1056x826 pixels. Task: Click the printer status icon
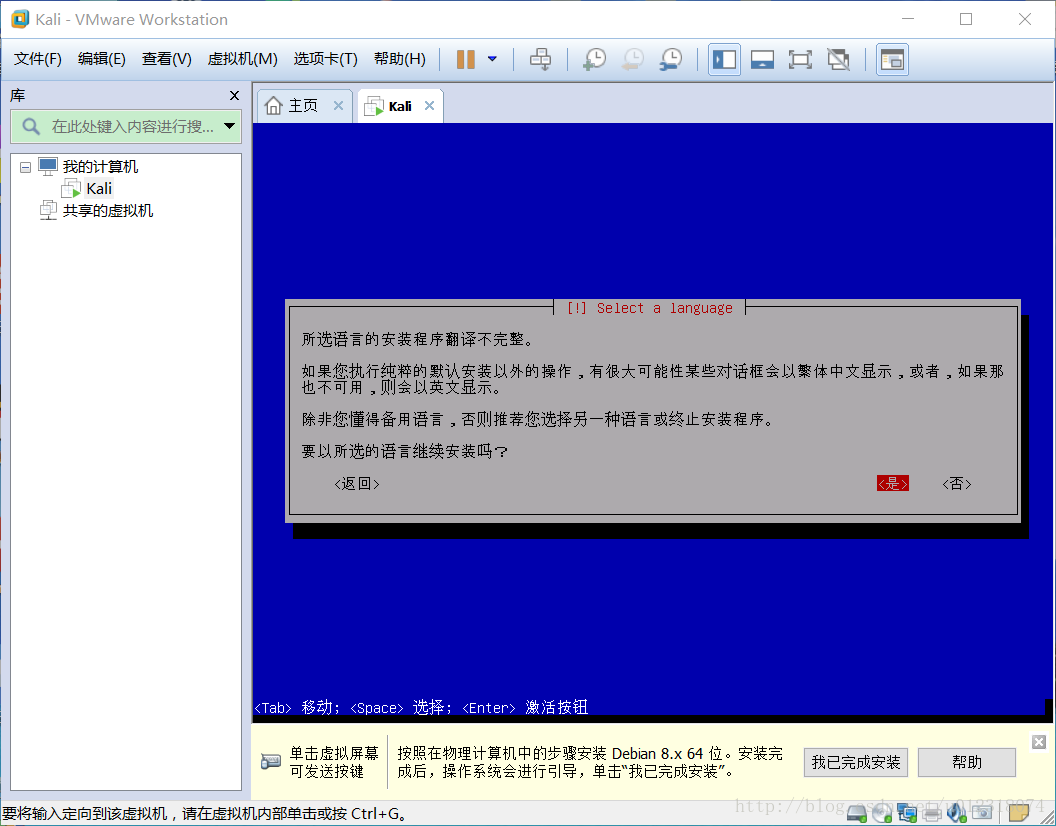point(932,814)
